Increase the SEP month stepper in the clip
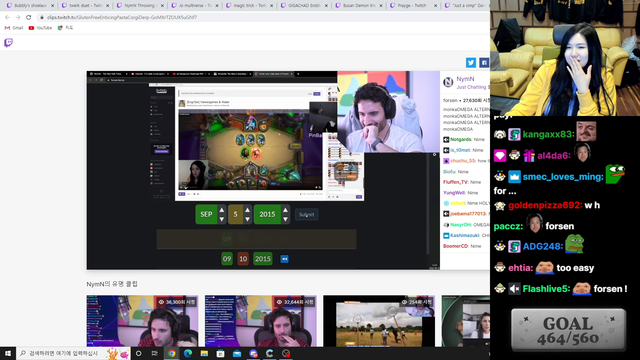640x360 pixels. click(222, 210)
